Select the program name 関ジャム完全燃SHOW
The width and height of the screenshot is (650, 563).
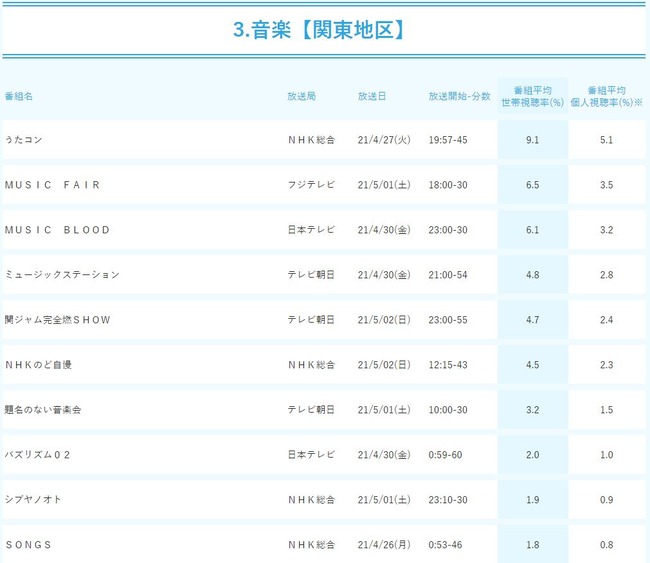pyautogui.click(x=58, y=320)
